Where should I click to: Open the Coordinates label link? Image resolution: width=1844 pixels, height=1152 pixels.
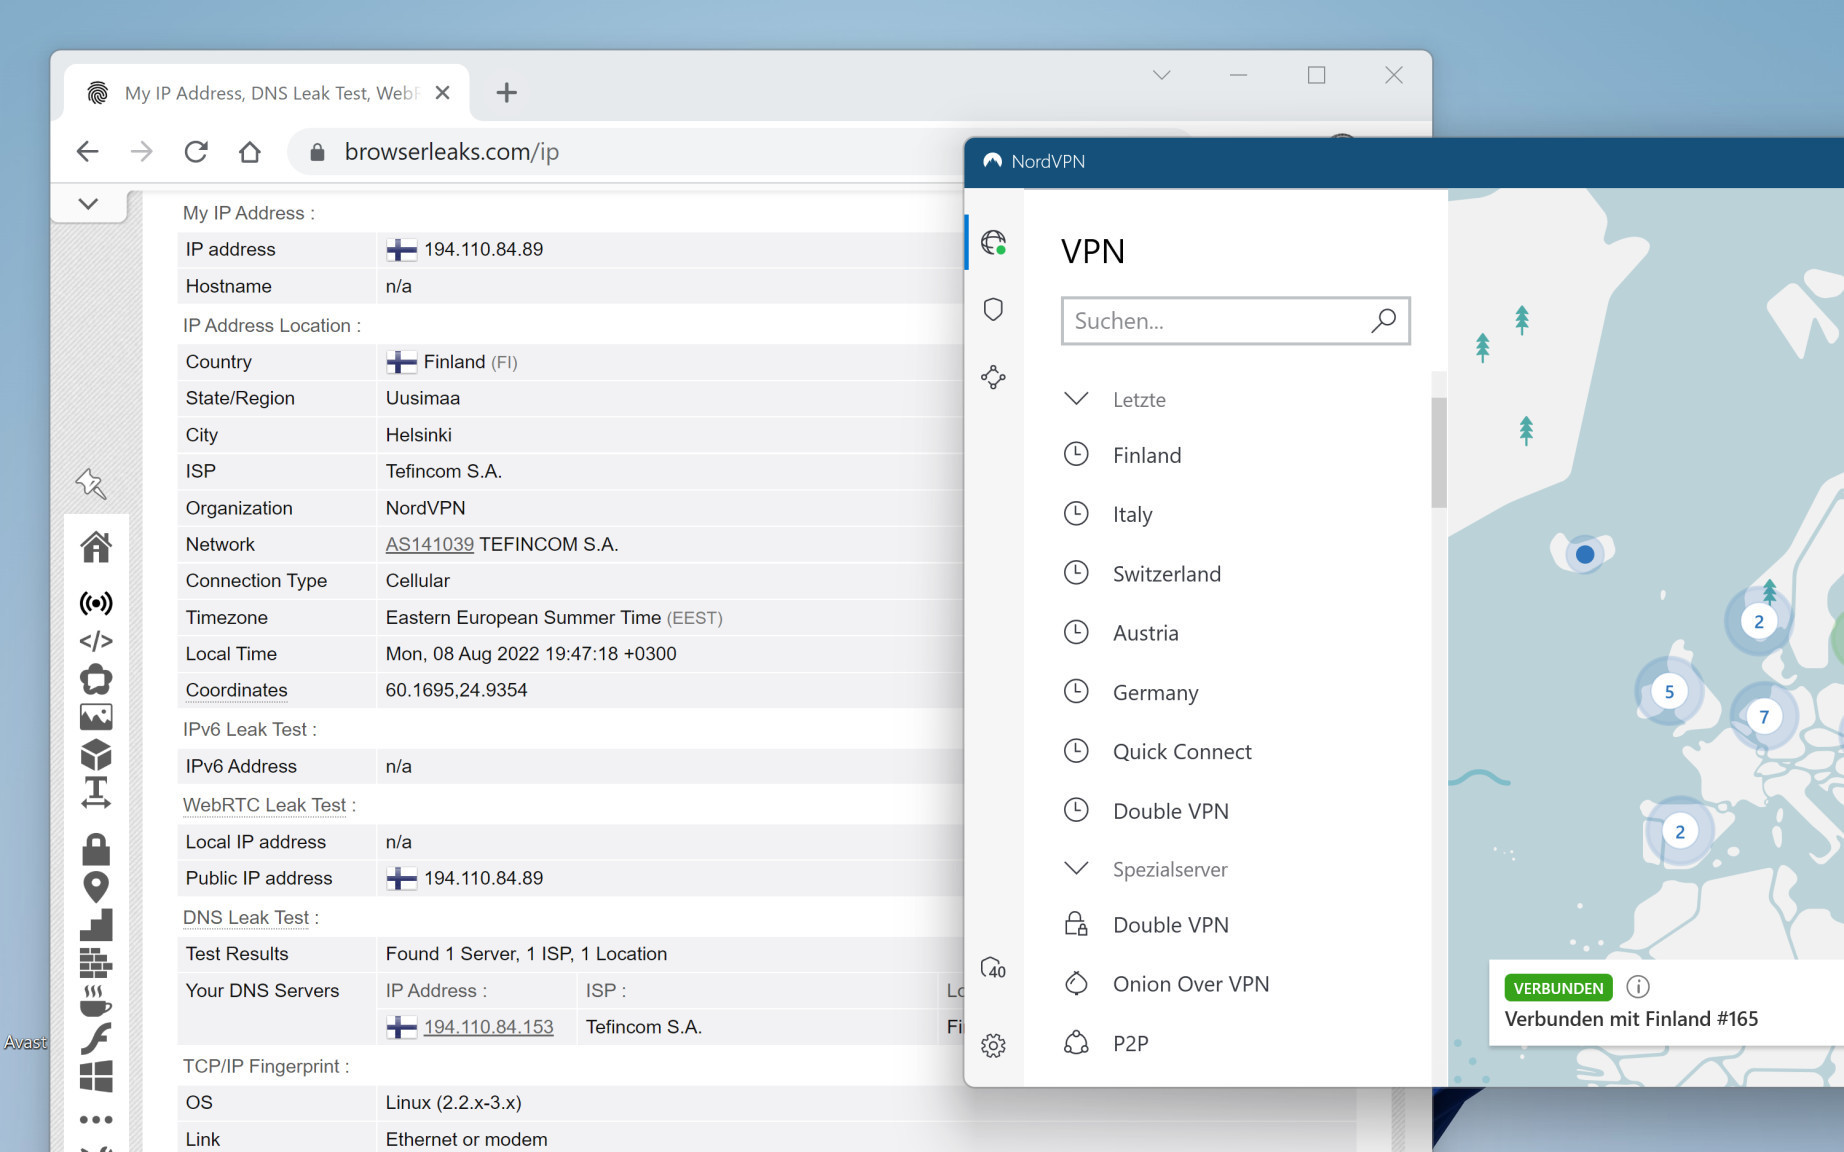pos(236,690)
